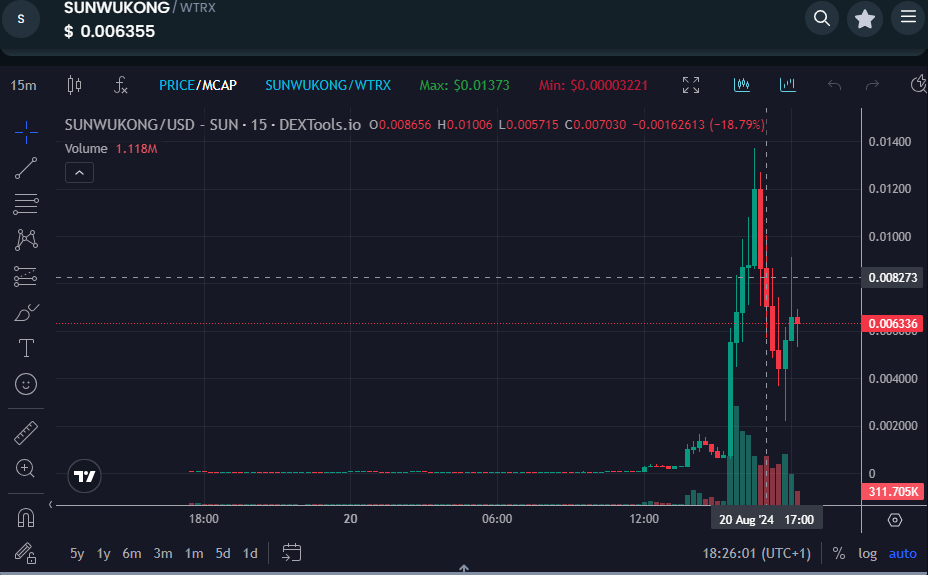The height and width of the screenshot is (575, 928).
Task: Open the 15m interval selector
Action: point(23,86)
